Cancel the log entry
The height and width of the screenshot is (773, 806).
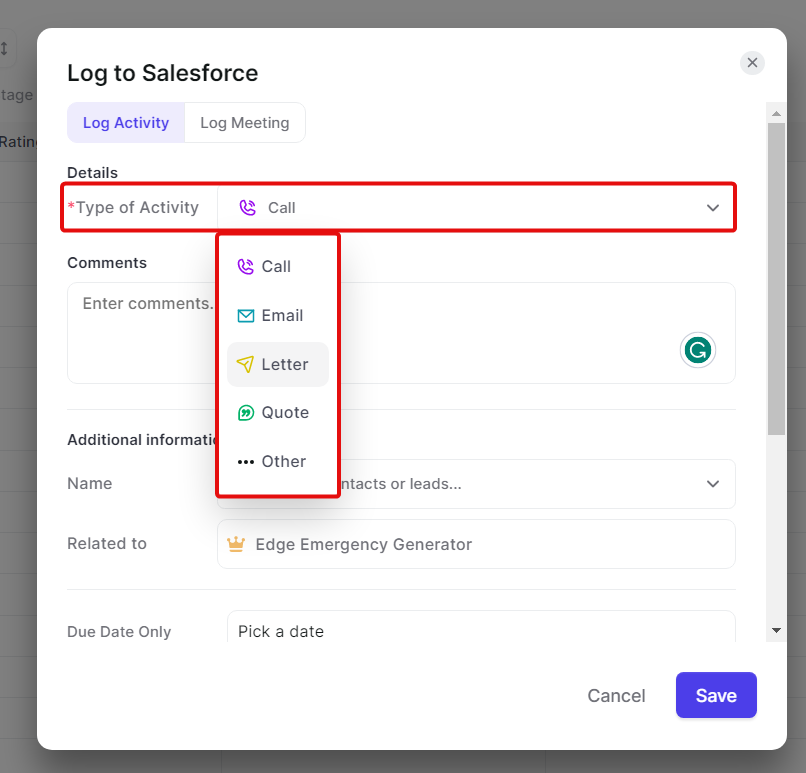[x=616, y=695]
